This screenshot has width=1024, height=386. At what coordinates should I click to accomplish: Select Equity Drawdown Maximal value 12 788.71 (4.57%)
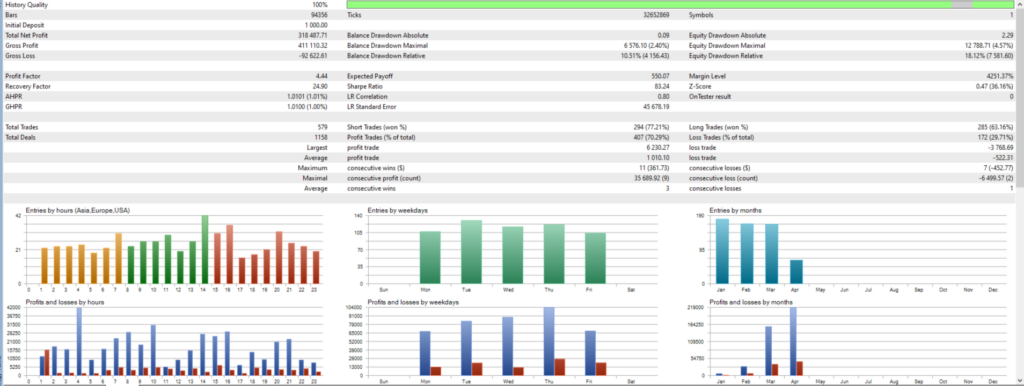(x=989, y=46)
